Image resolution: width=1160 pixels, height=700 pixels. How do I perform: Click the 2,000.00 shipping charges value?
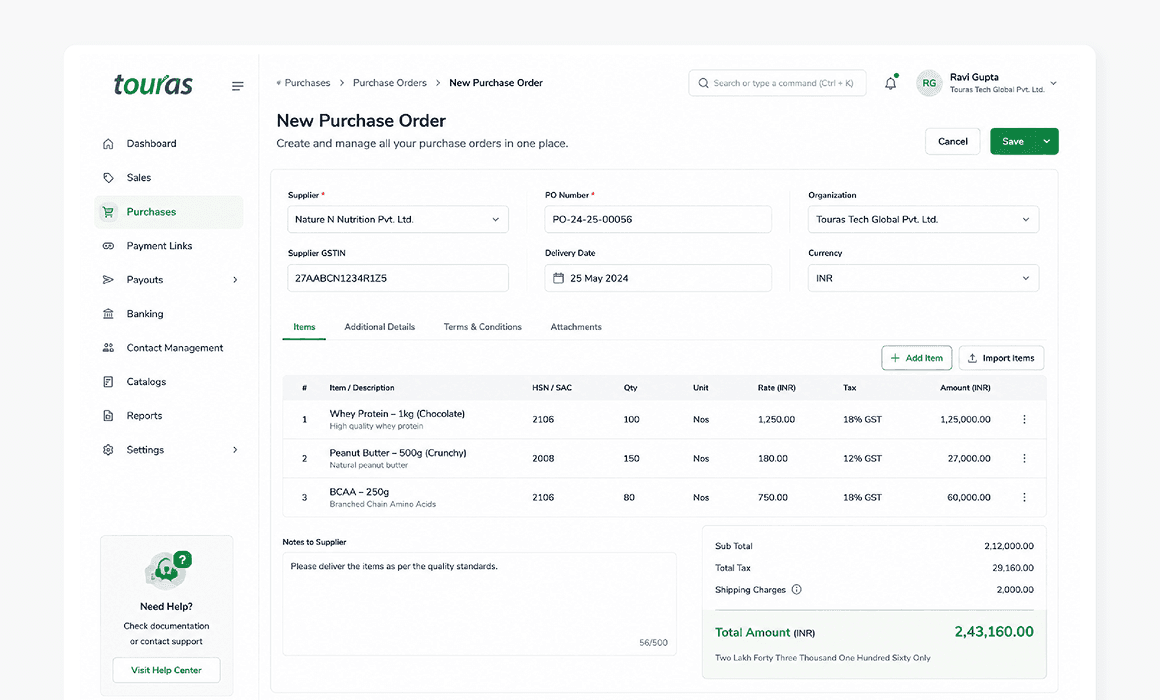click(x=1015, y=590)
